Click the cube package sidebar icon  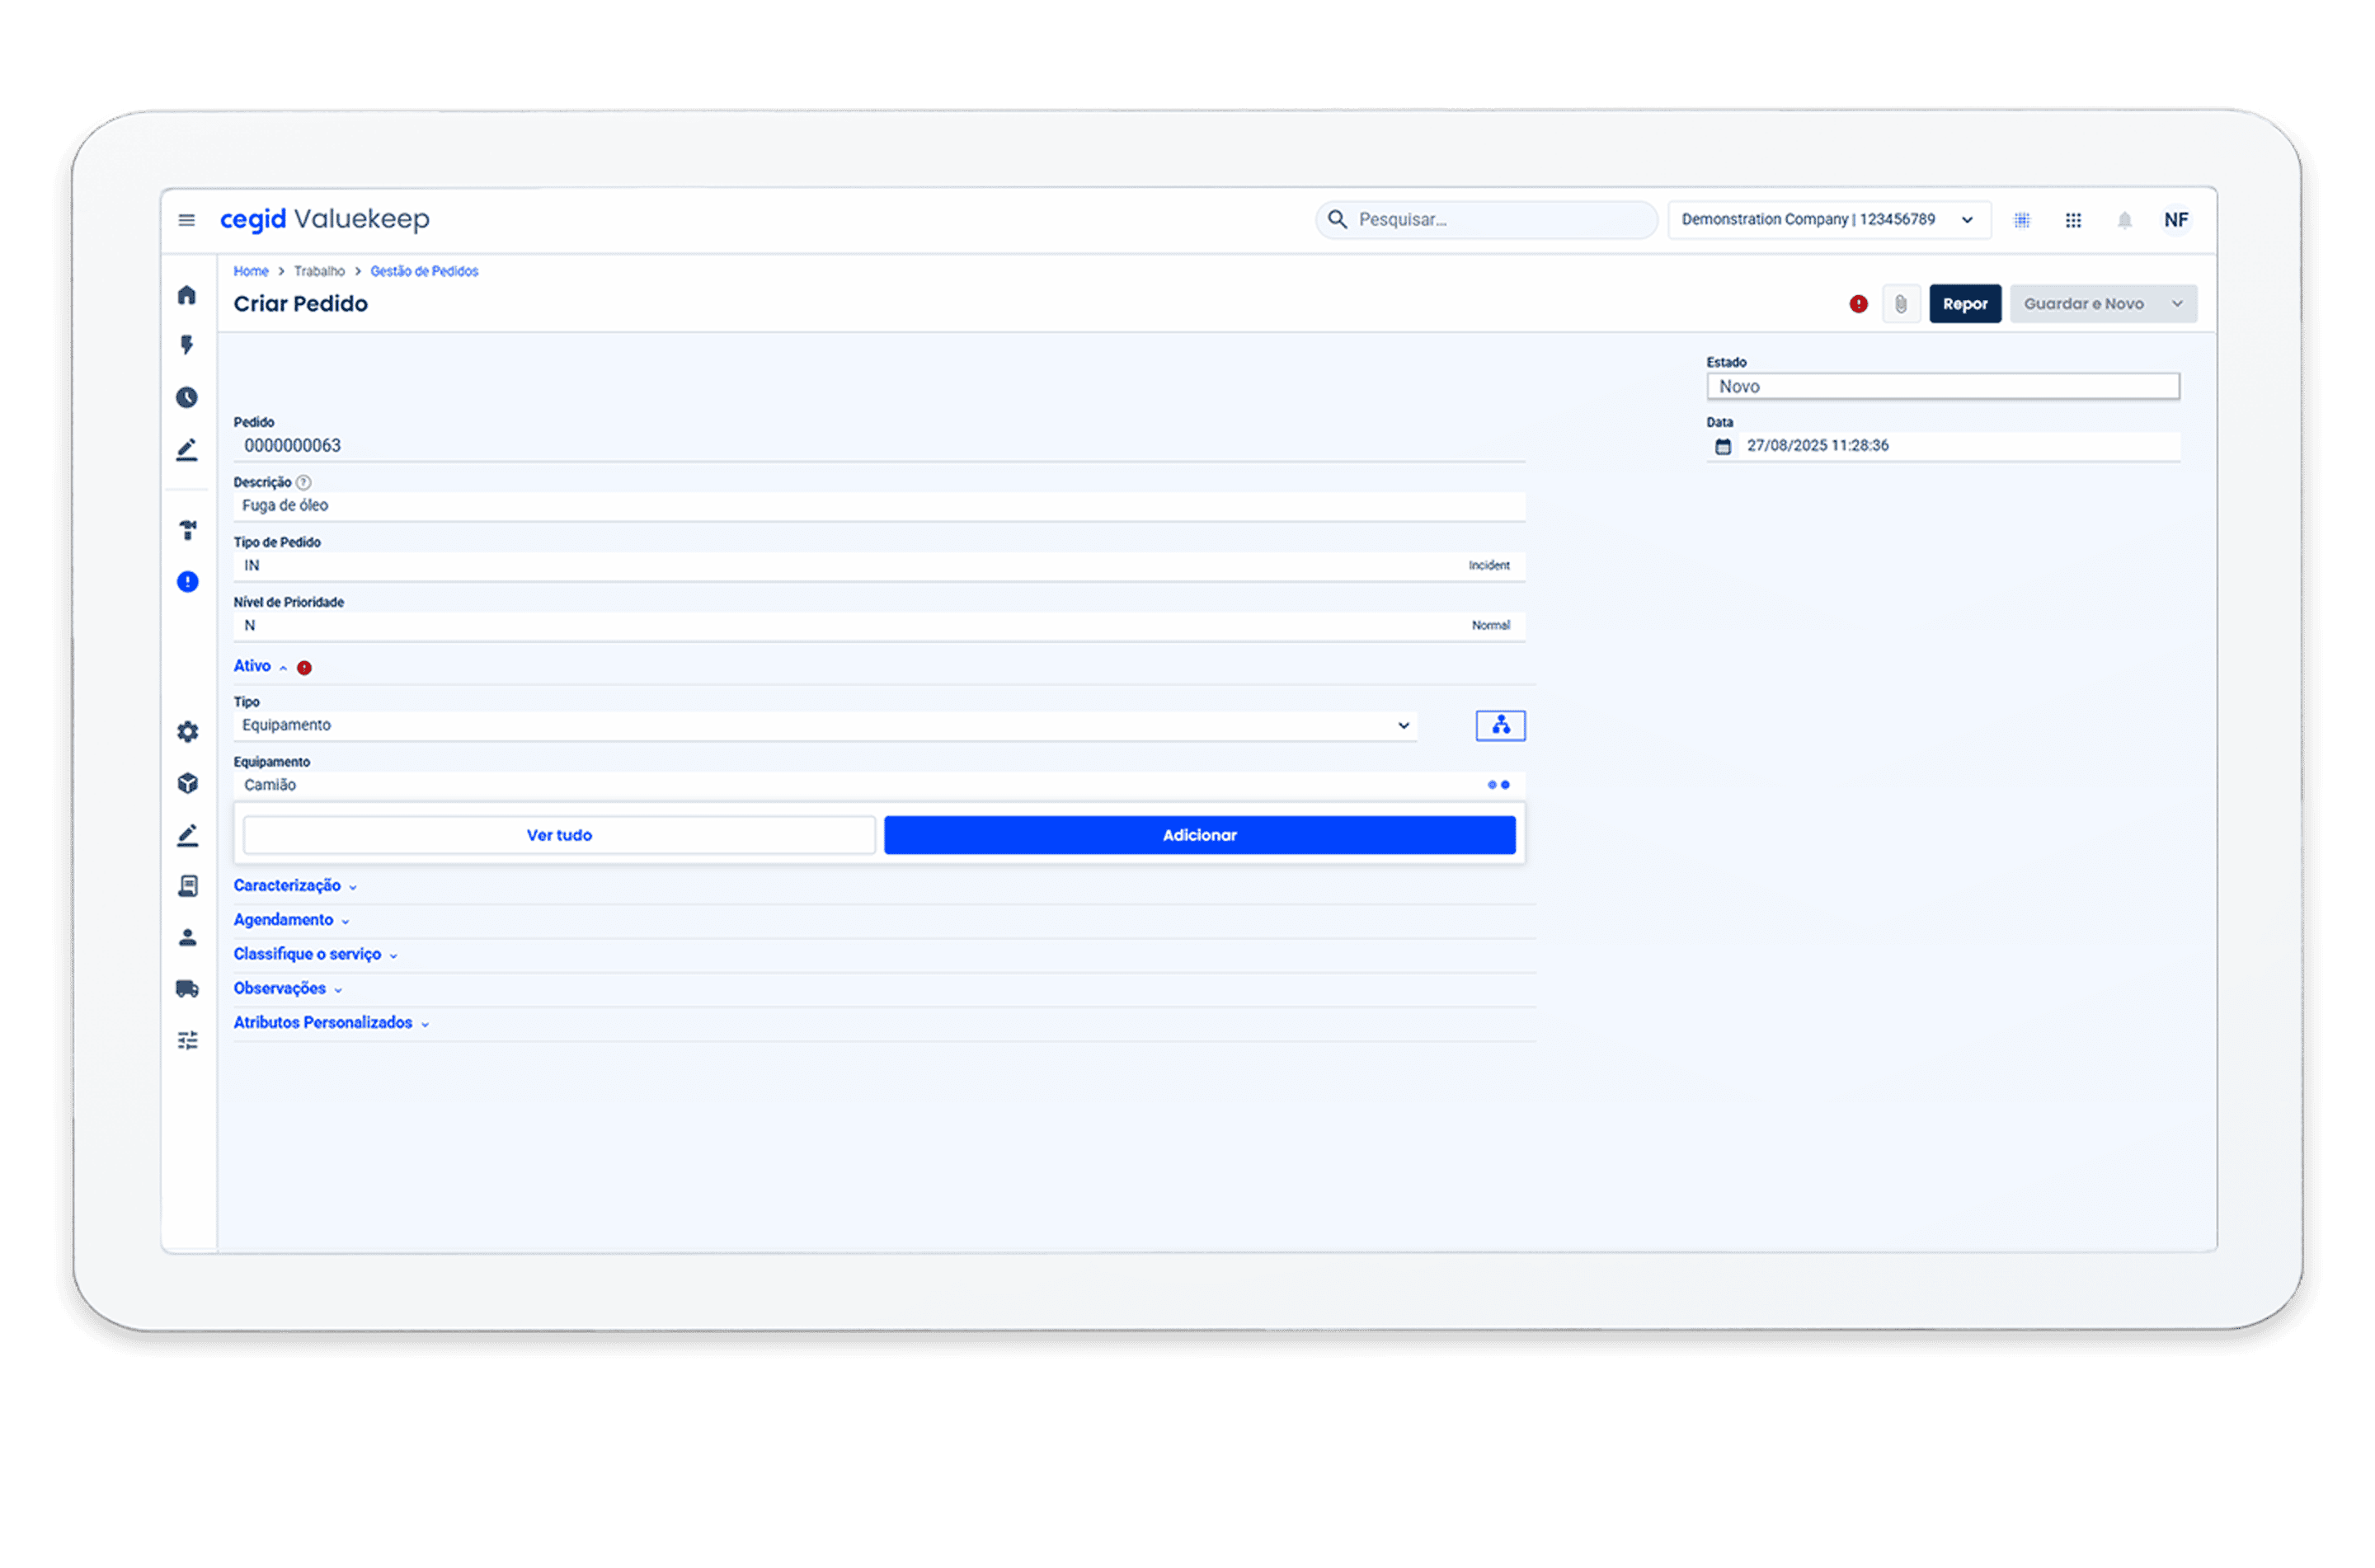pyautogui.click(x=187, y=783)
